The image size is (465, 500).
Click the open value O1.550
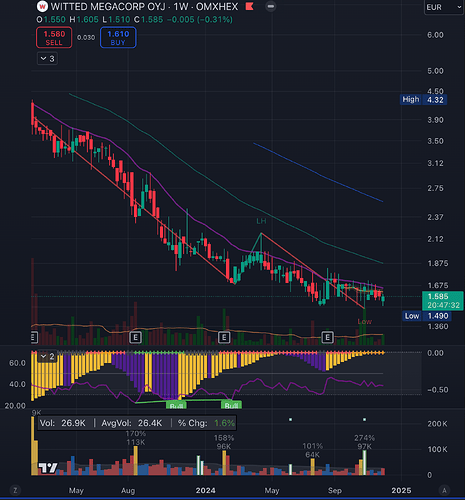(x=51, y=20)
